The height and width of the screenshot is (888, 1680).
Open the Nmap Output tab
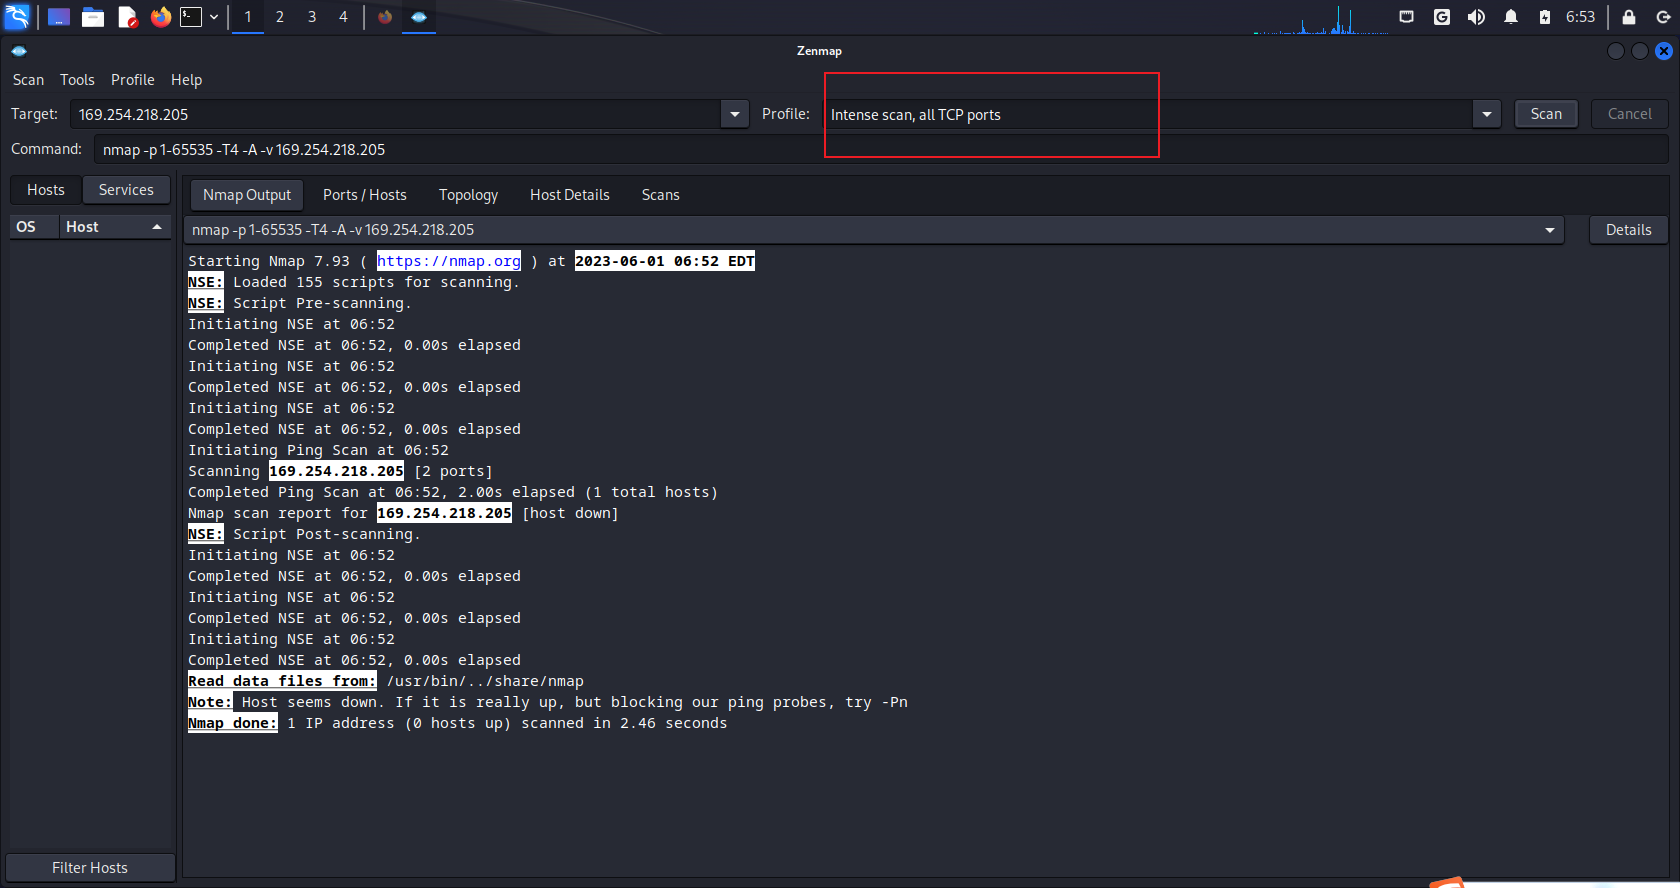point(247,195)
